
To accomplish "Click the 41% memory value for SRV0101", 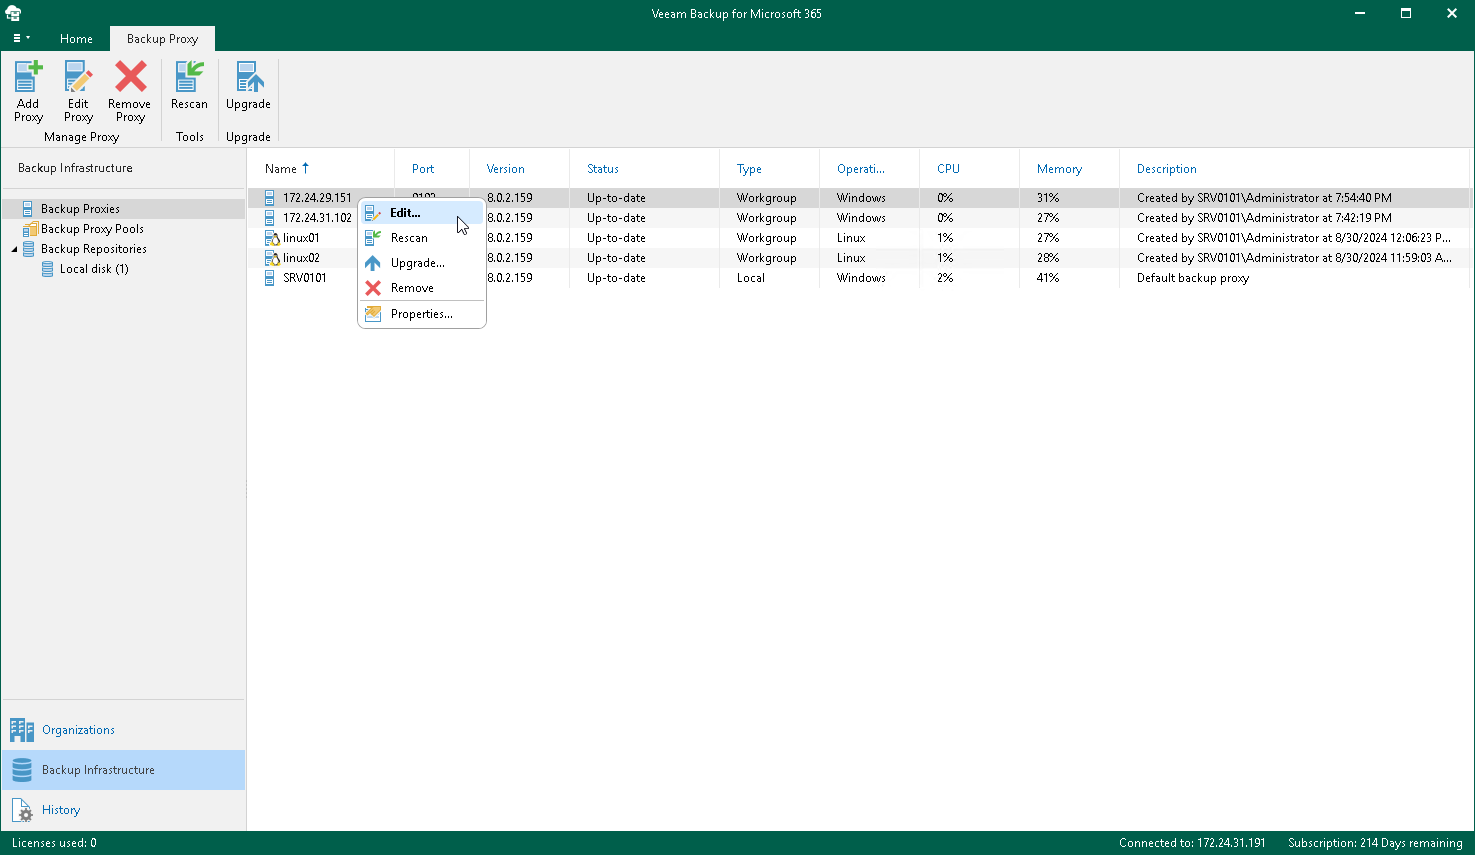I will pyautogui.click(x=1048, y=278).
